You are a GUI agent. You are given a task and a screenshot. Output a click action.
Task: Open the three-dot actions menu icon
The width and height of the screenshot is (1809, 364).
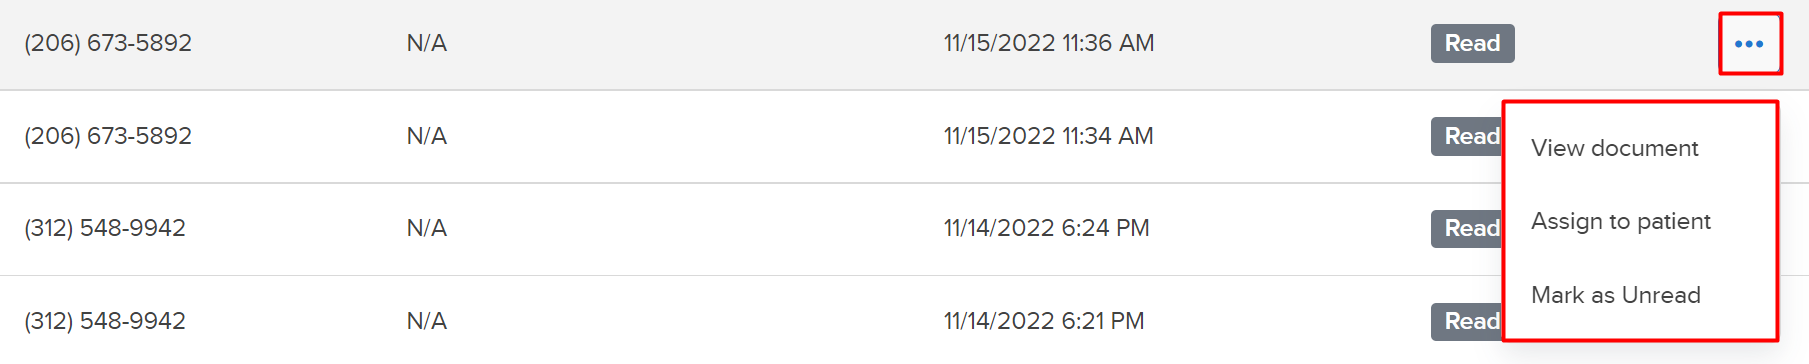[x=1749, y=44]
